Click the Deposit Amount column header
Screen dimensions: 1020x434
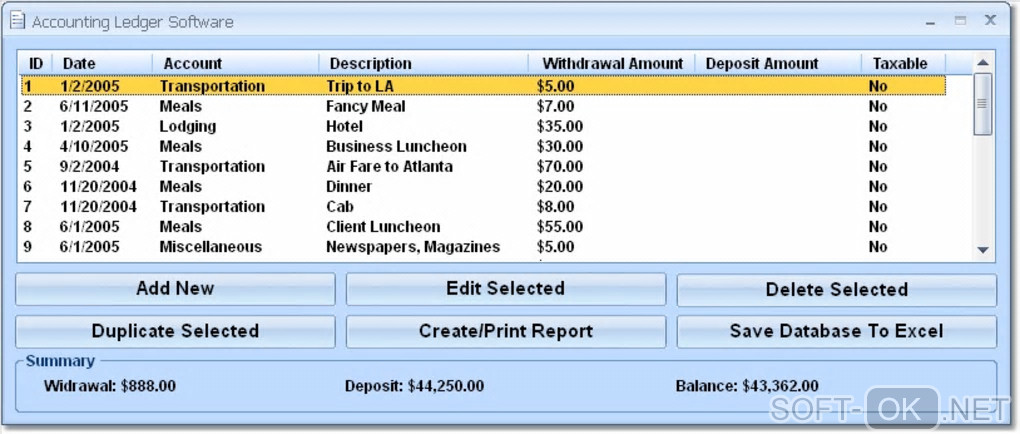tap(779, 64)
